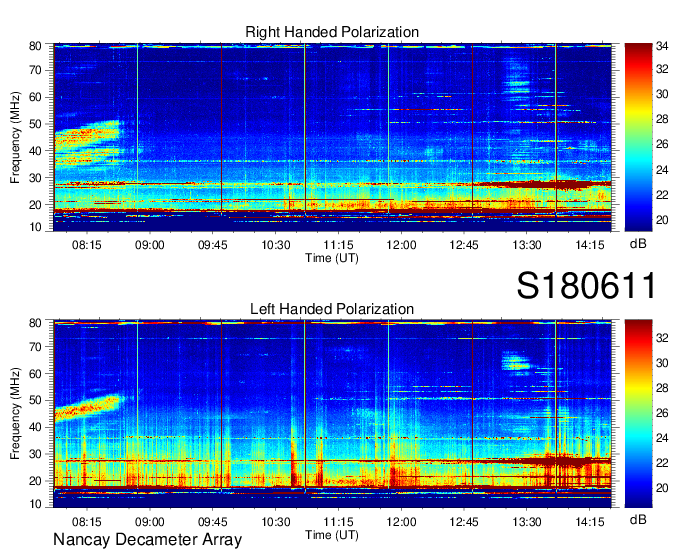Click the 20 MHz tick on the left-handed plot

click(35, 481)
